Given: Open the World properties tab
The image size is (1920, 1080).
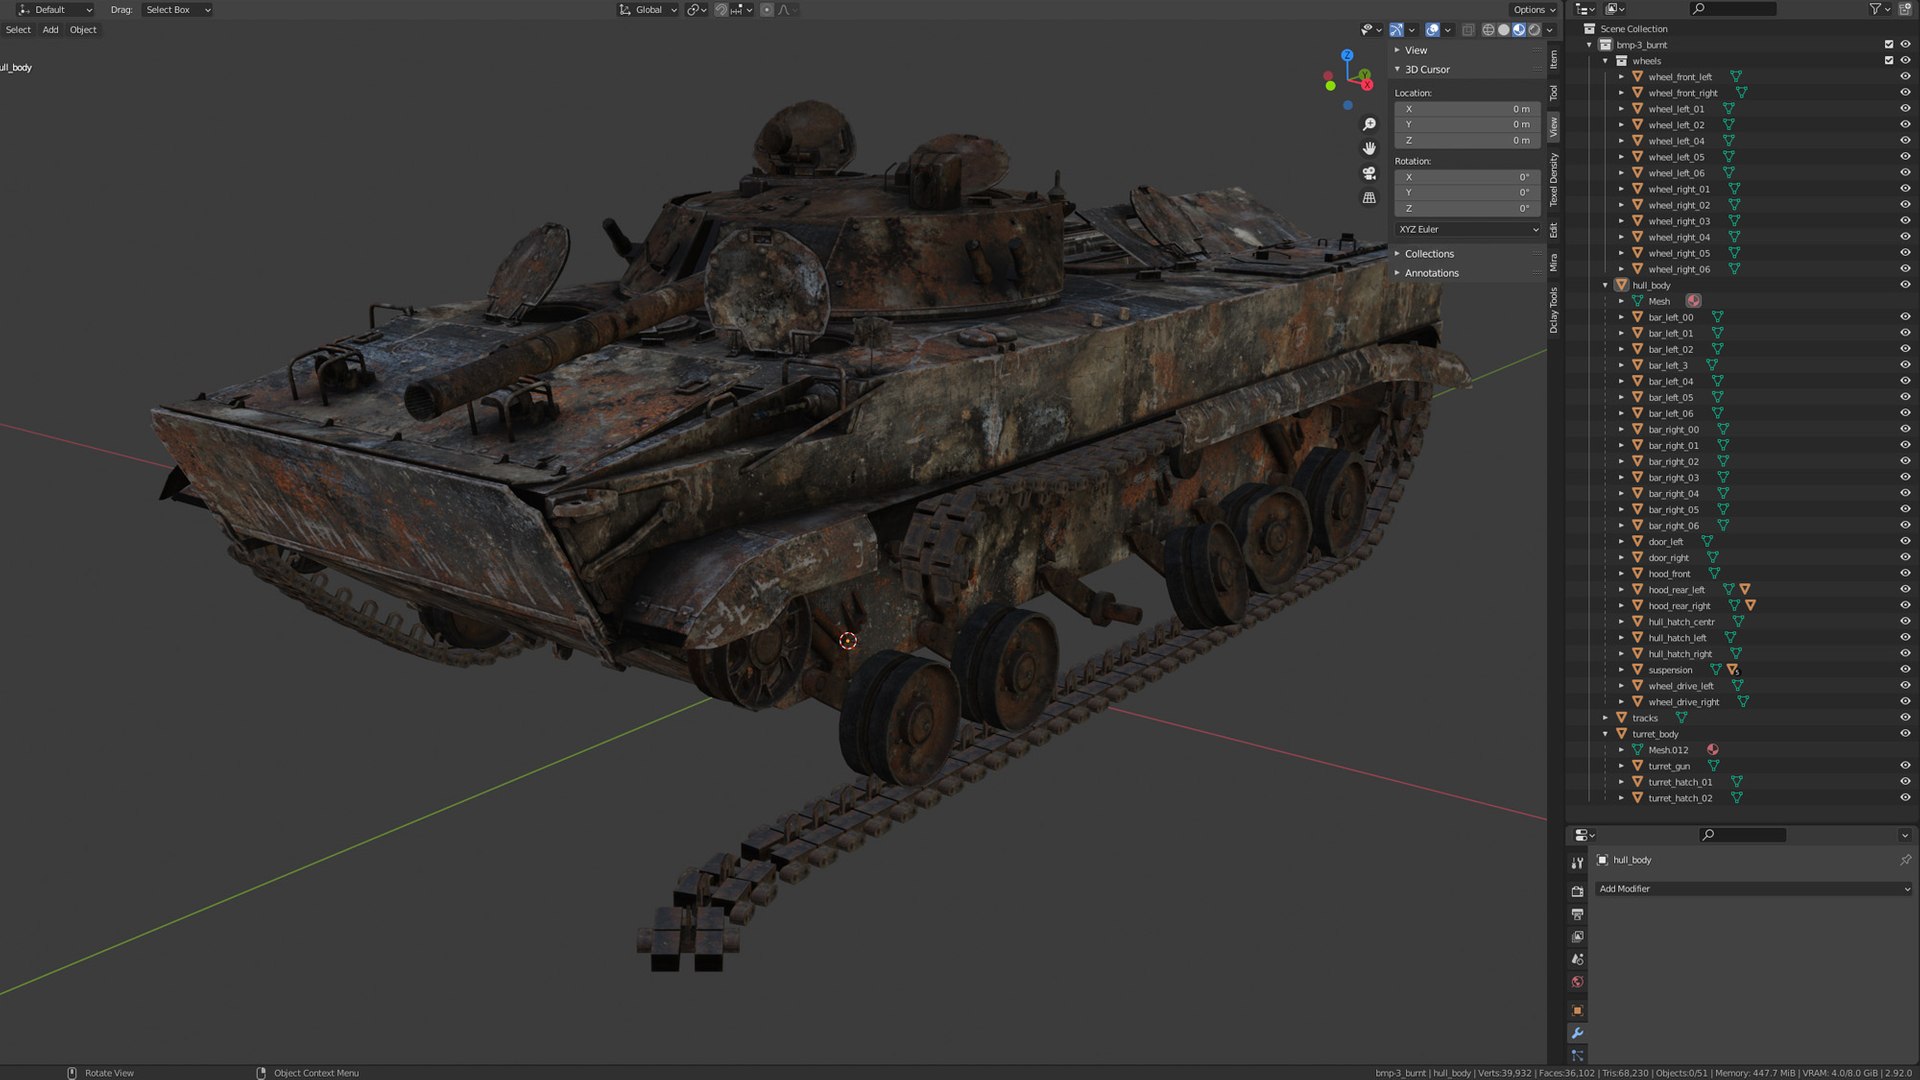Looking at the screenshot, I should 1577,982.
